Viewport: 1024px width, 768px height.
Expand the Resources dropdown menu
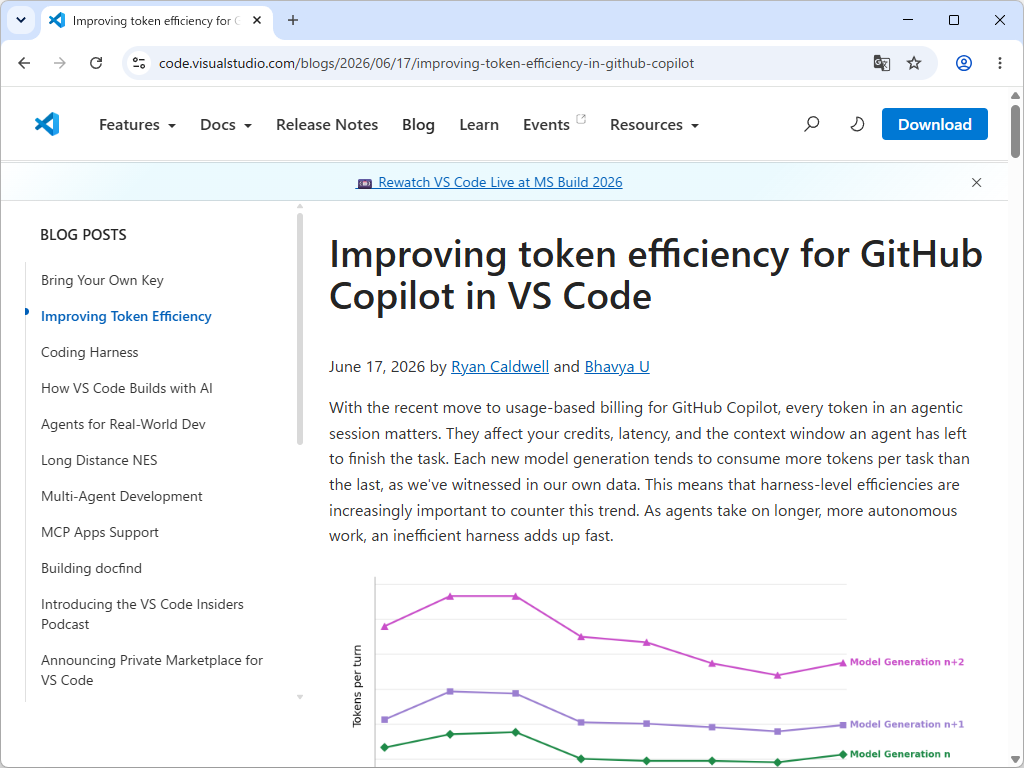pyautogui.click(x=654, y=125)
